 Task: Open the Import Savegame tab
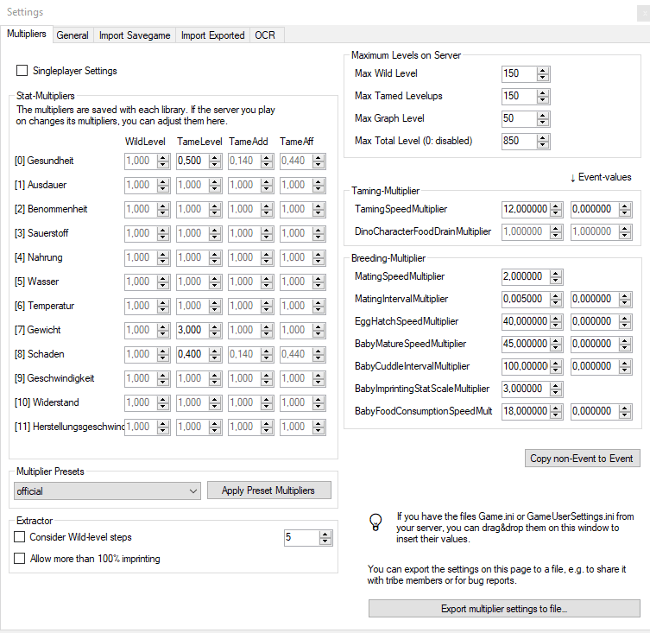(134, 35)
